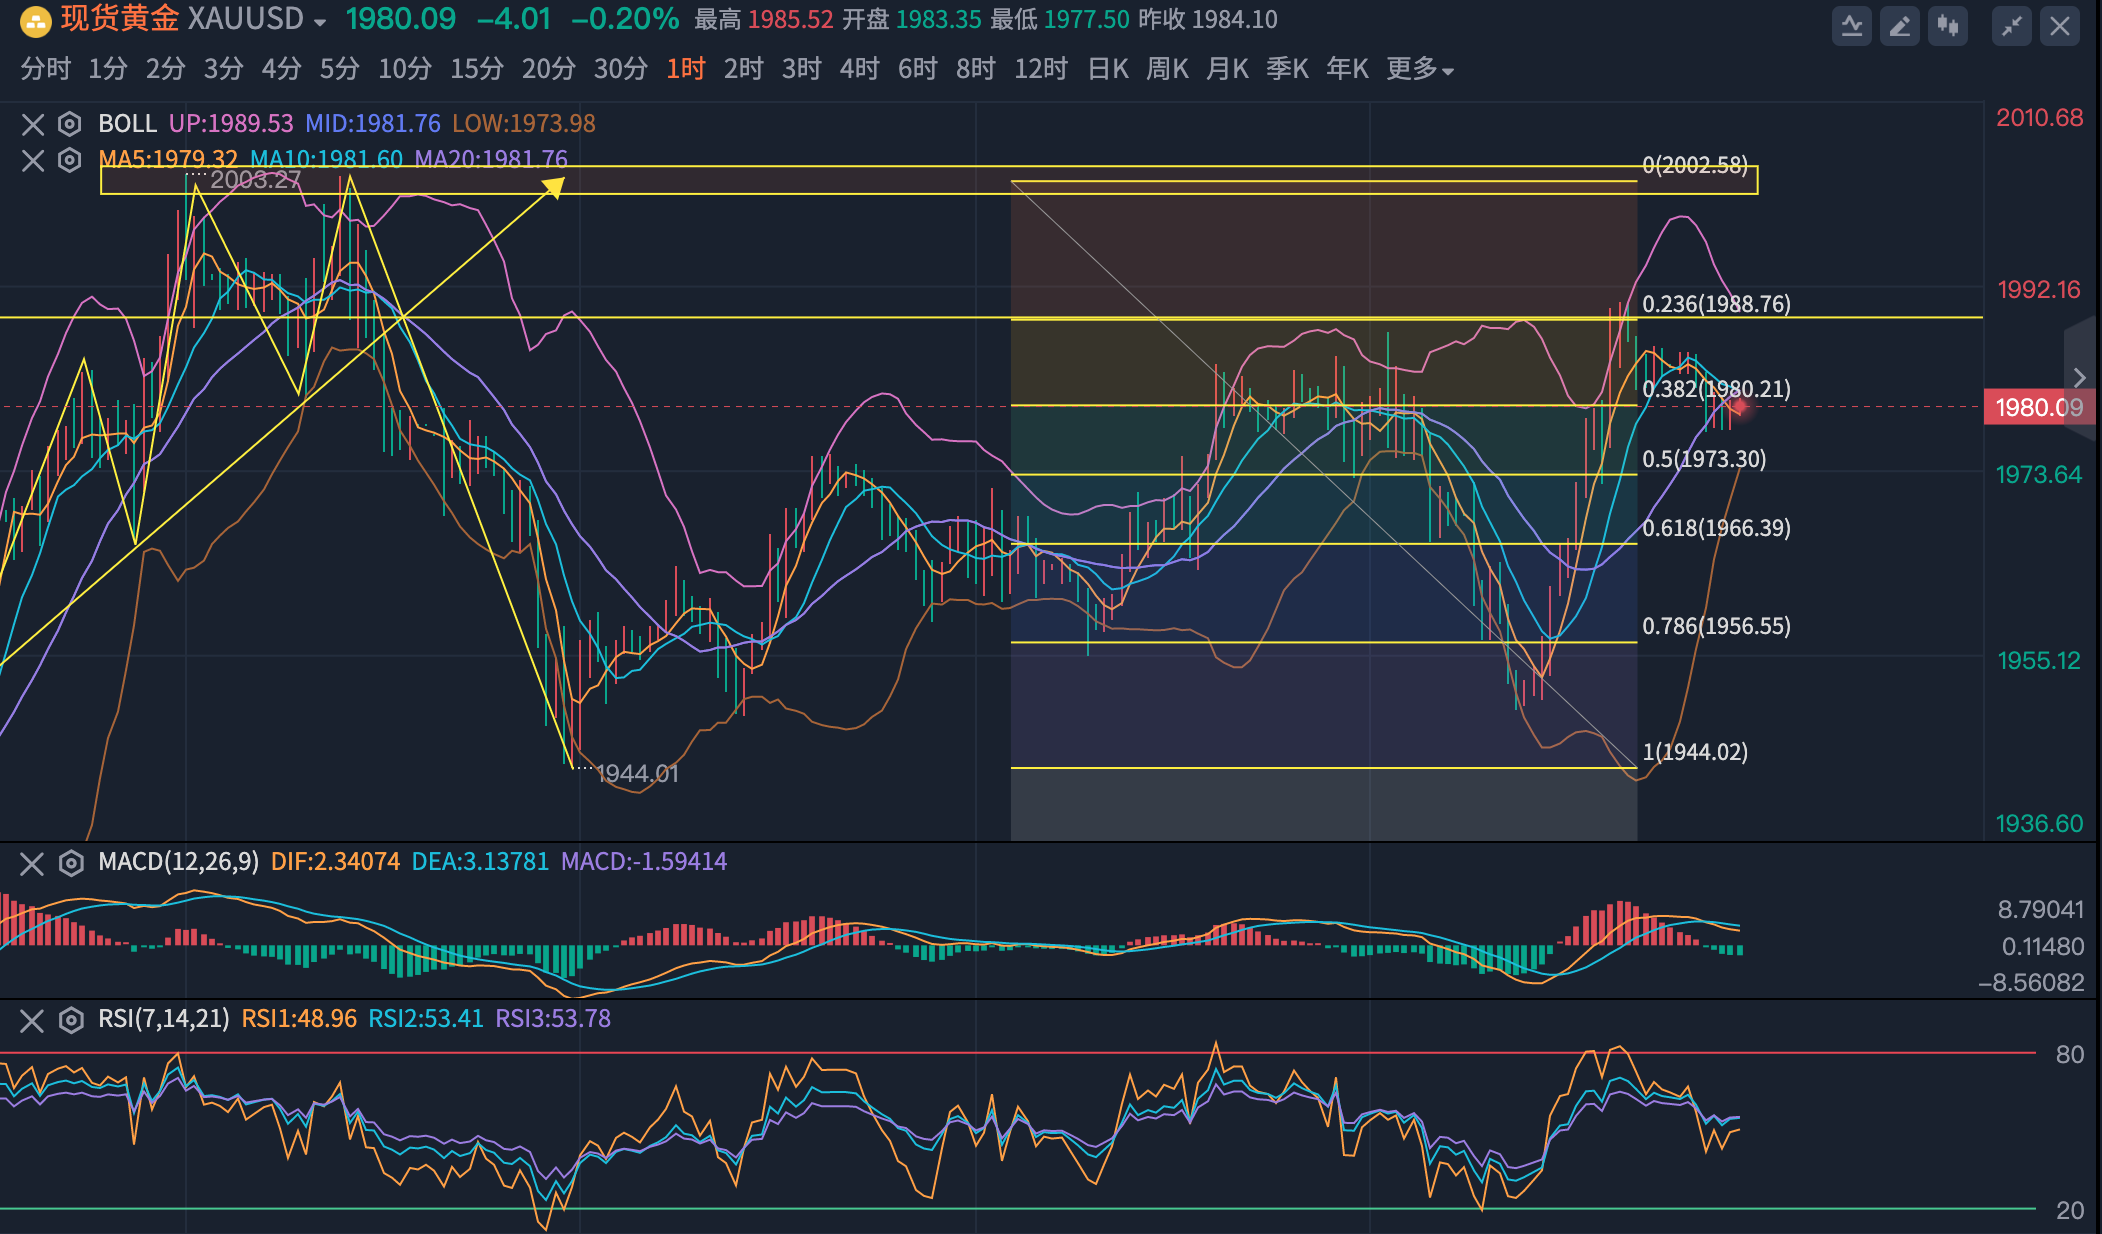The image size is (2102, 1234).
Task: Switch to the 10分 timeframe
Action: pyautogui.click(x=405, y=69)
